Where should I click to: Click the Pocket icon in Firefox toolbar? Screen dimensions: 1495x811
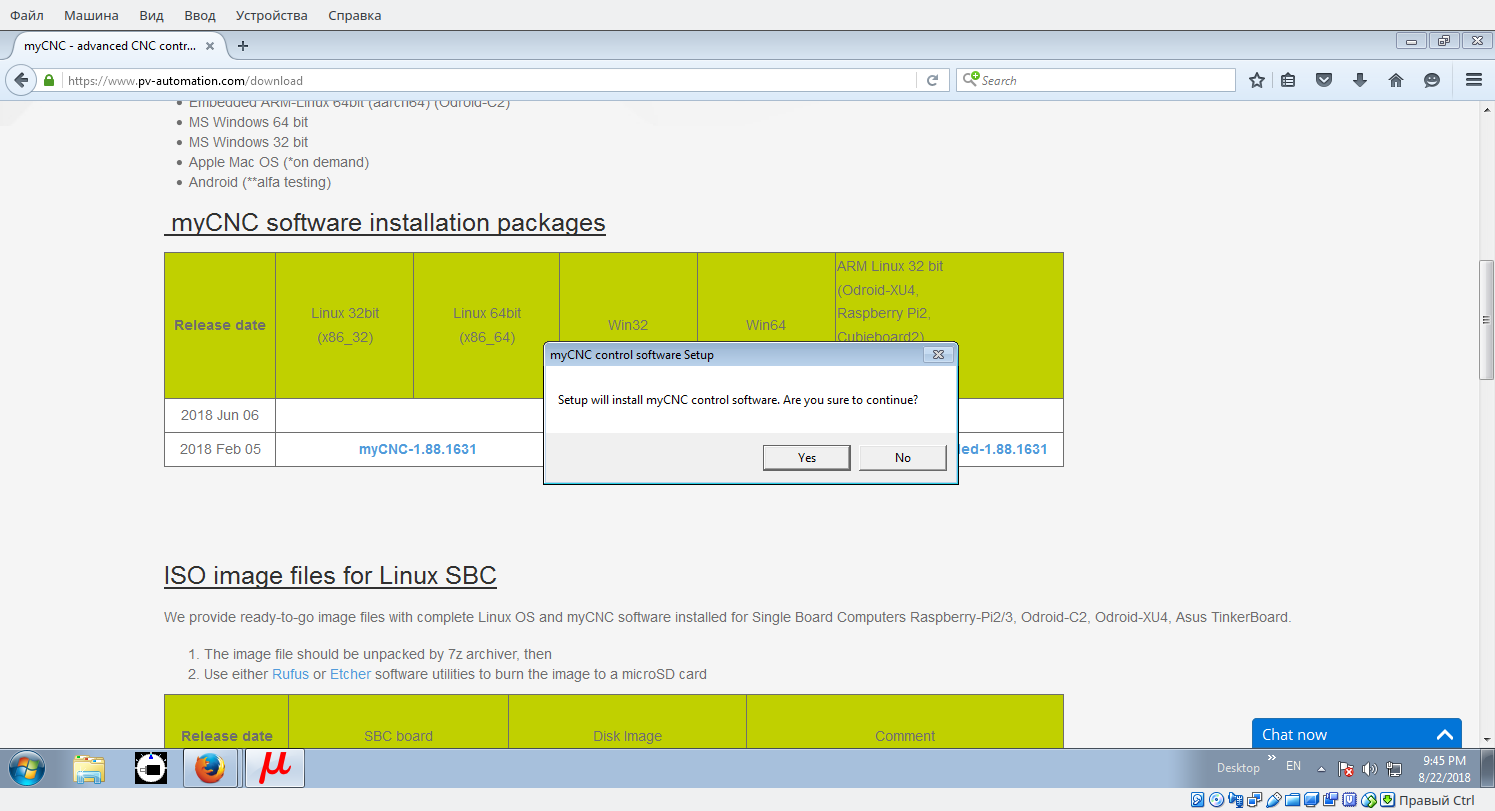tap(1324, 80)
